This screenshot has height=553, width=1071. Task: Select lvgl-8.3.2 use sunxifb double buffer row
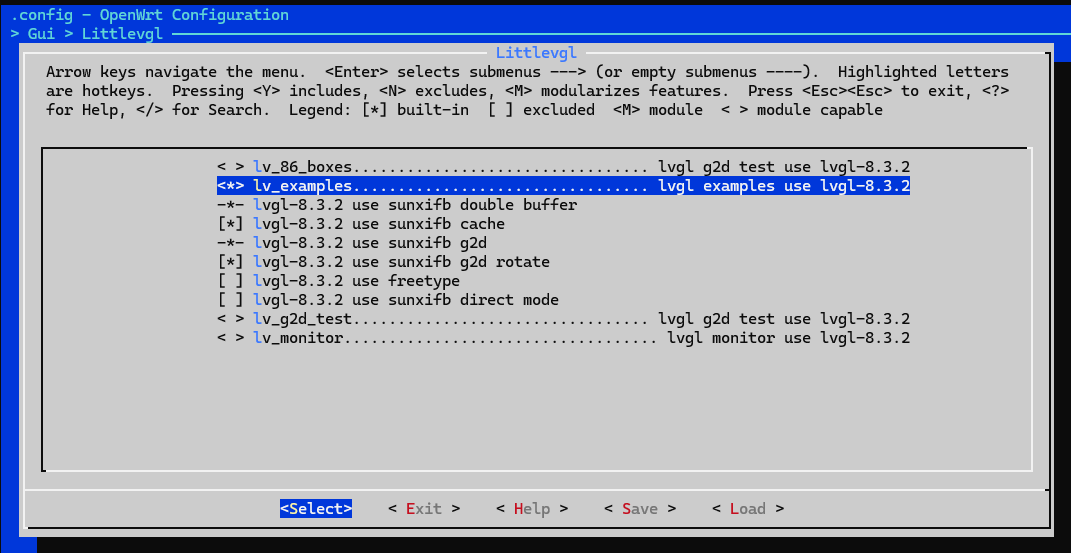(397, 205)
